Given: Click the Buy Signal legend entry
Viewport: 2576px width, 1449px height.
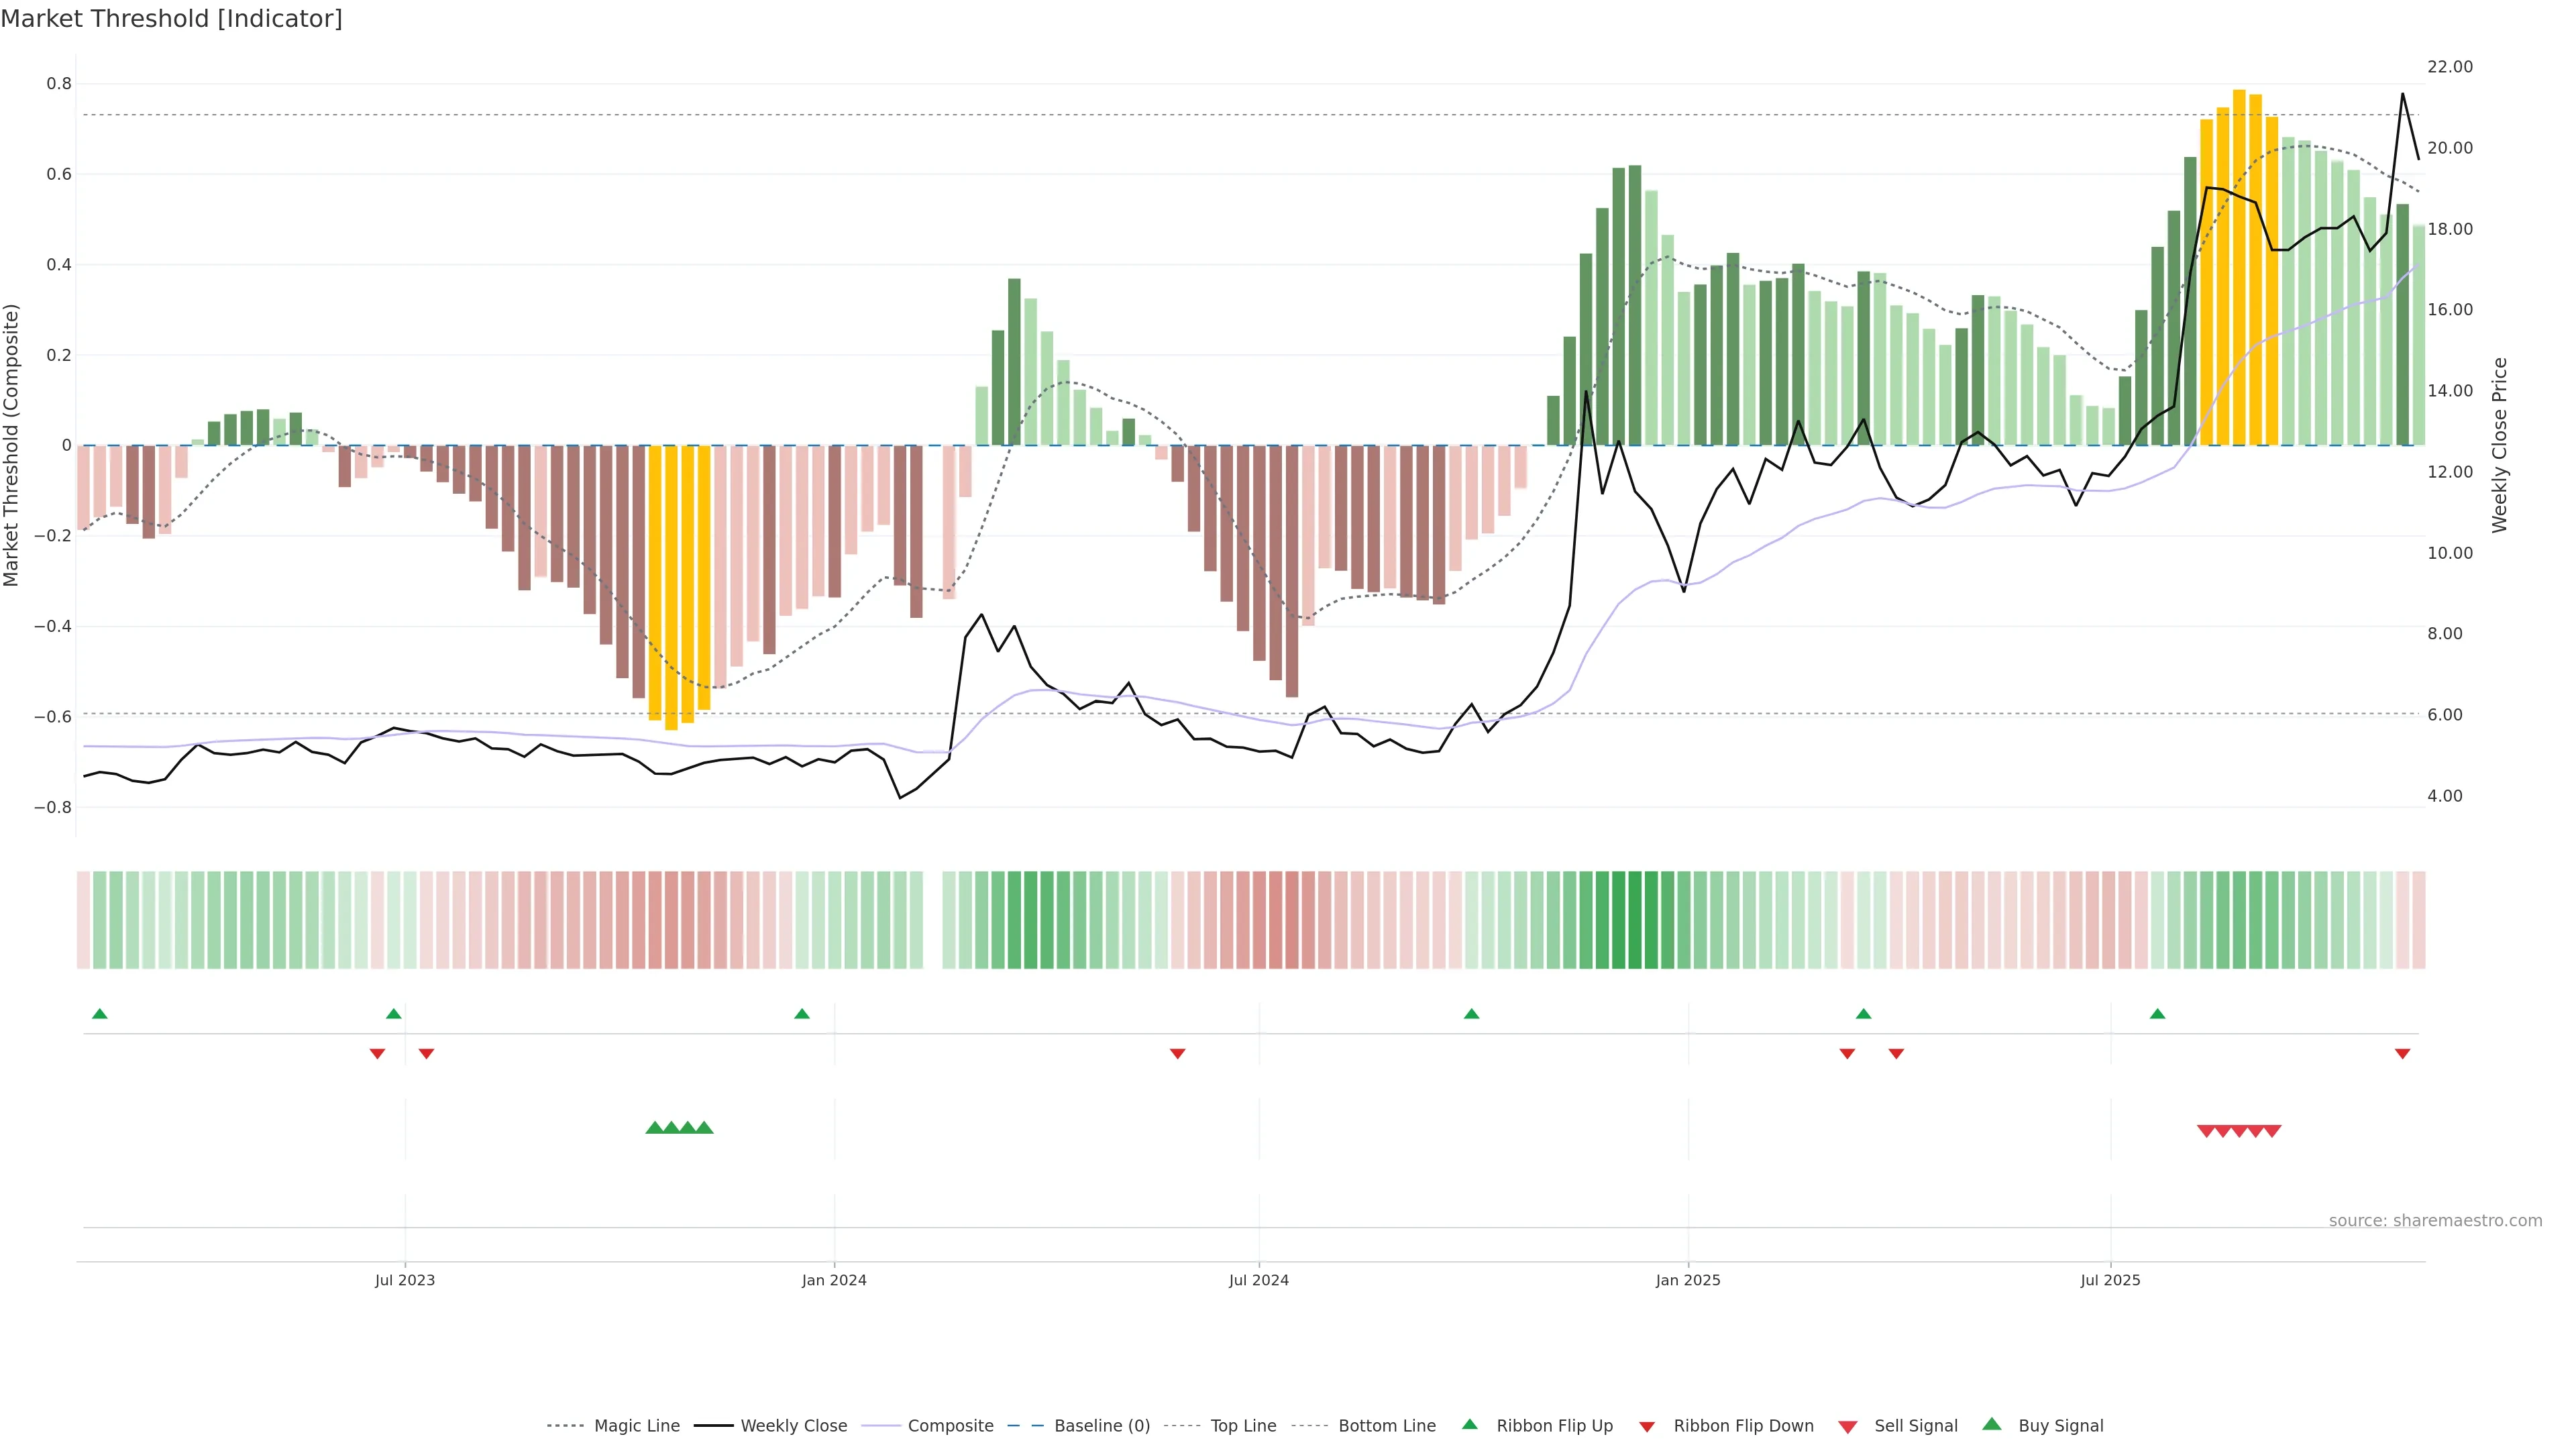Looking at the screenshot, I should click(2060, 1425).
